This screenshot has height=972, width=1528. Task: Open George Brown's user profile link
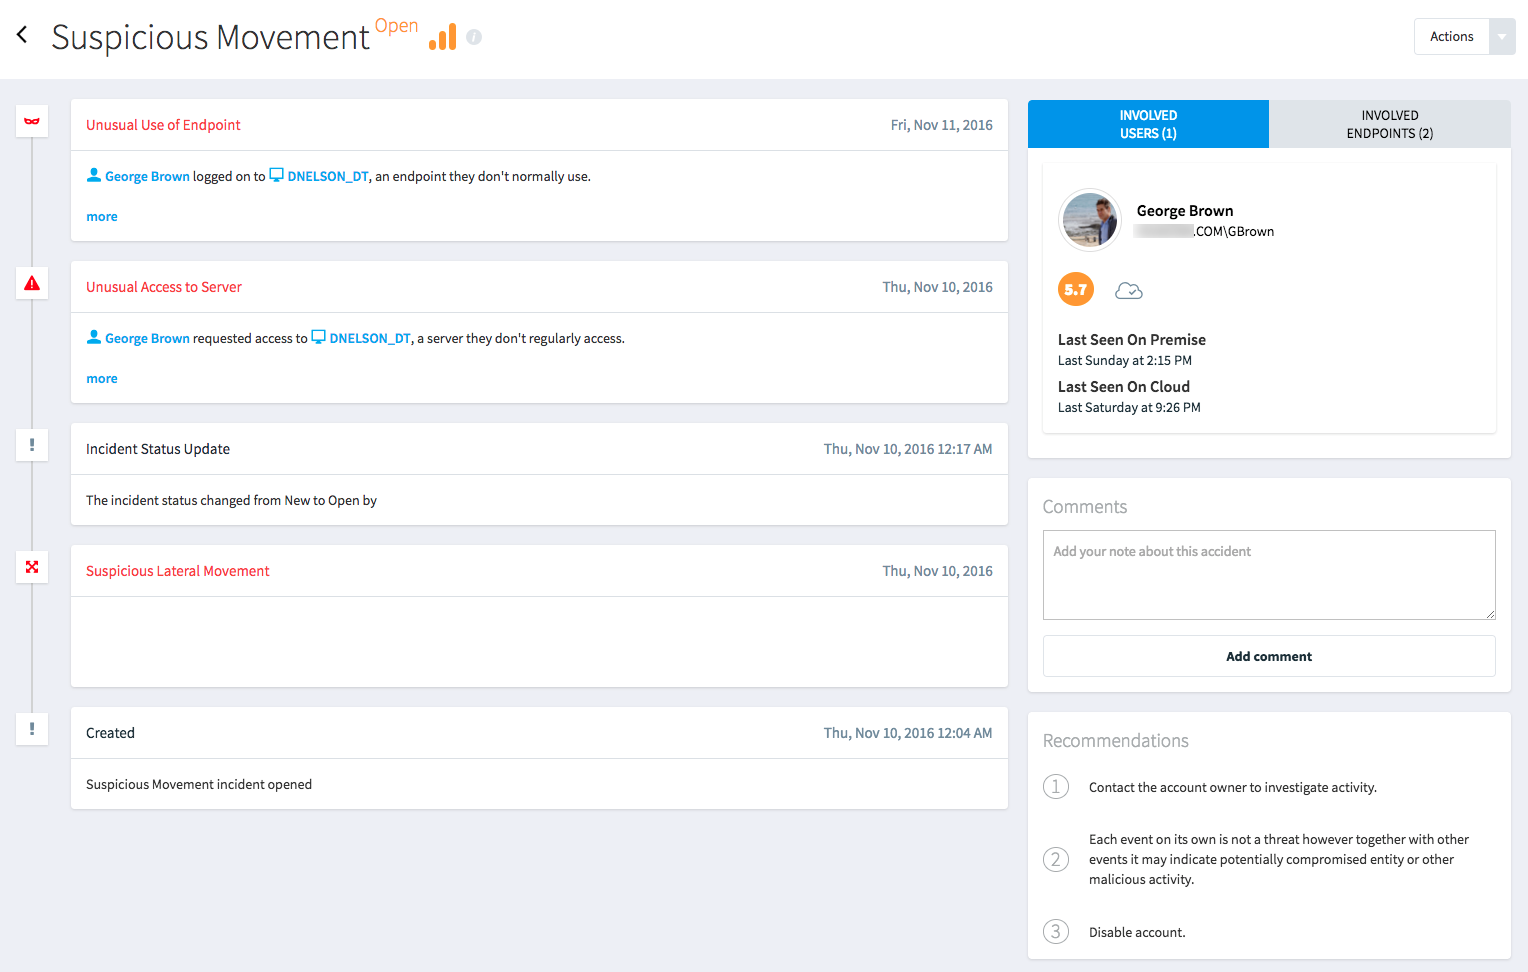click(x=147, y=175)
